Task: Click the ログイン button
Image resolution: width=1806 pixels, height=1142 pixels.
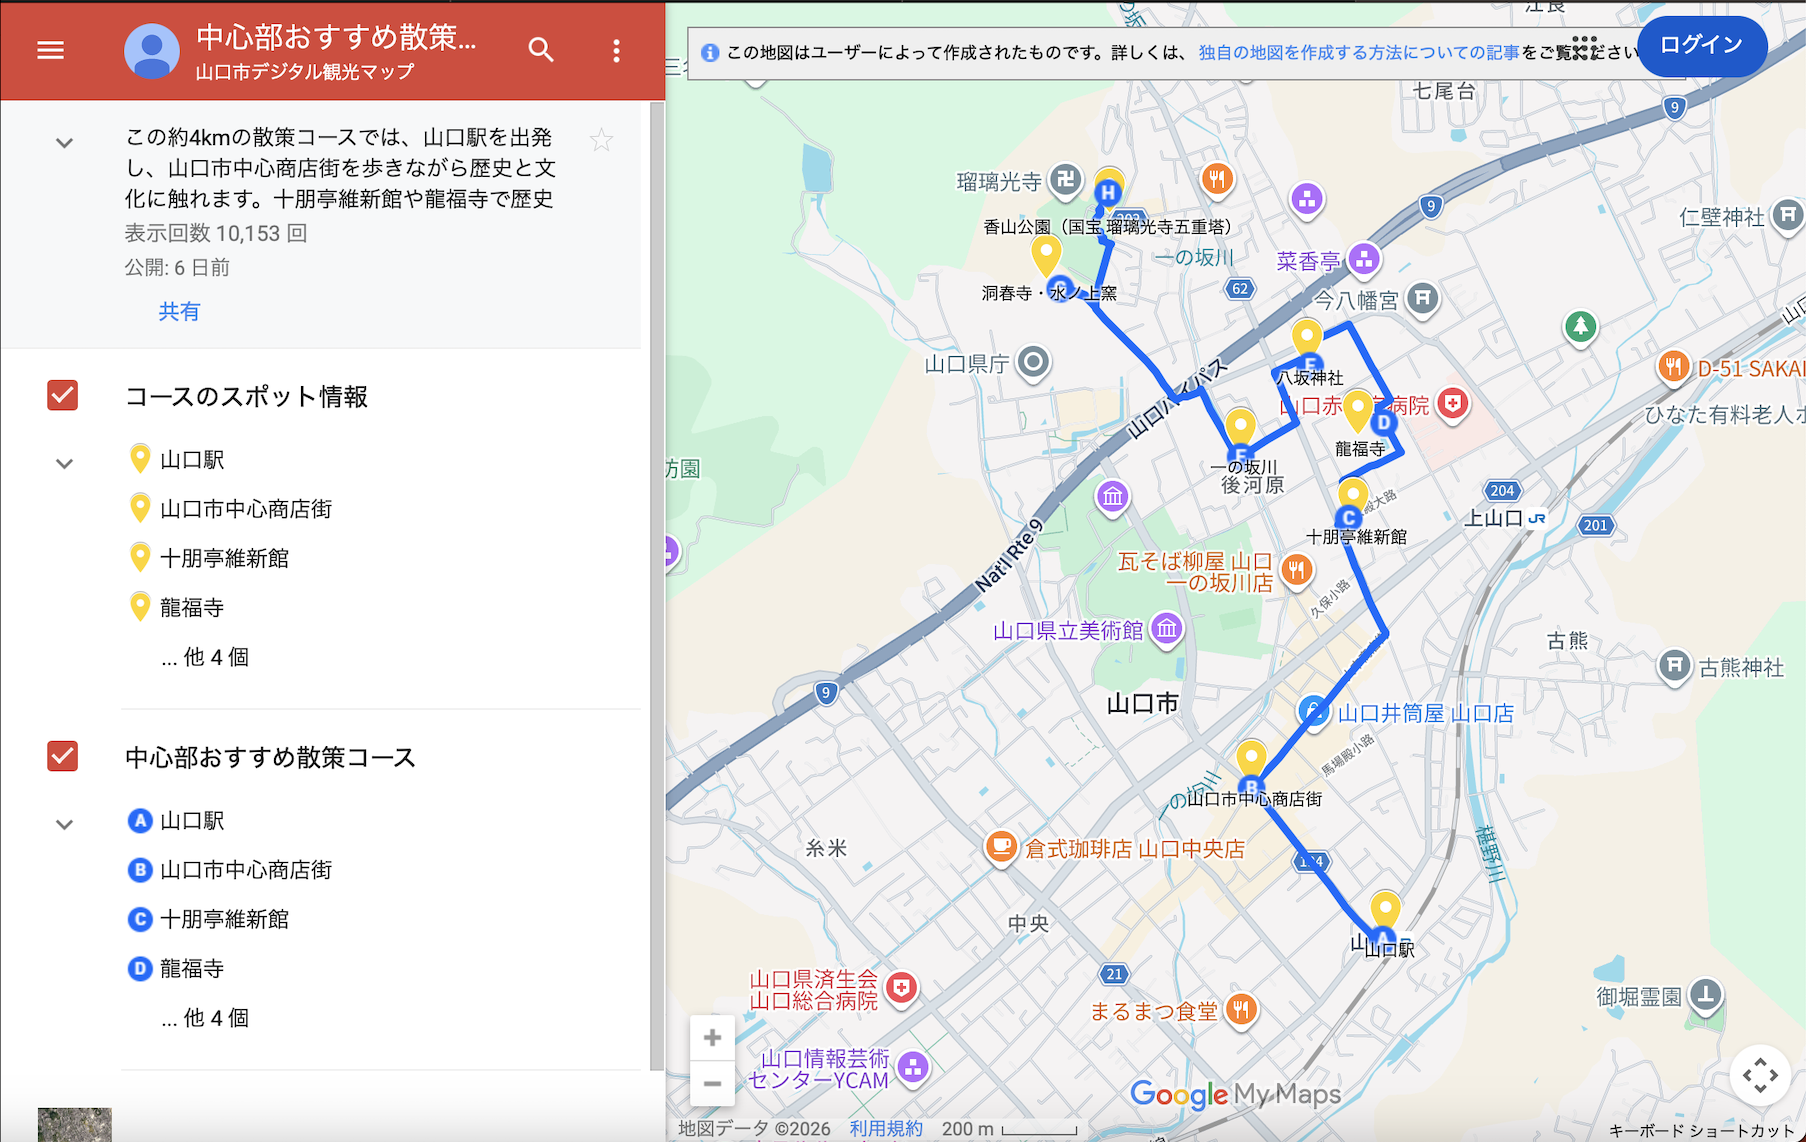Action: pyautogui.click(x=1701, y=46)
